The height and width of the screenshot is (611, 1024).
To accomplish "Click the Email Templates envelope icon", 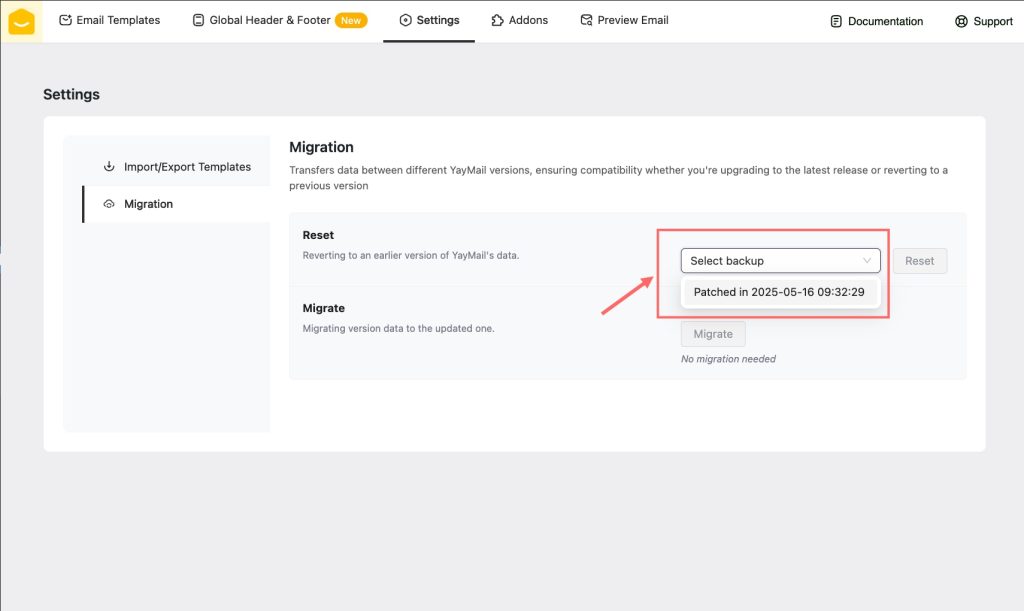I will (65, 20).
